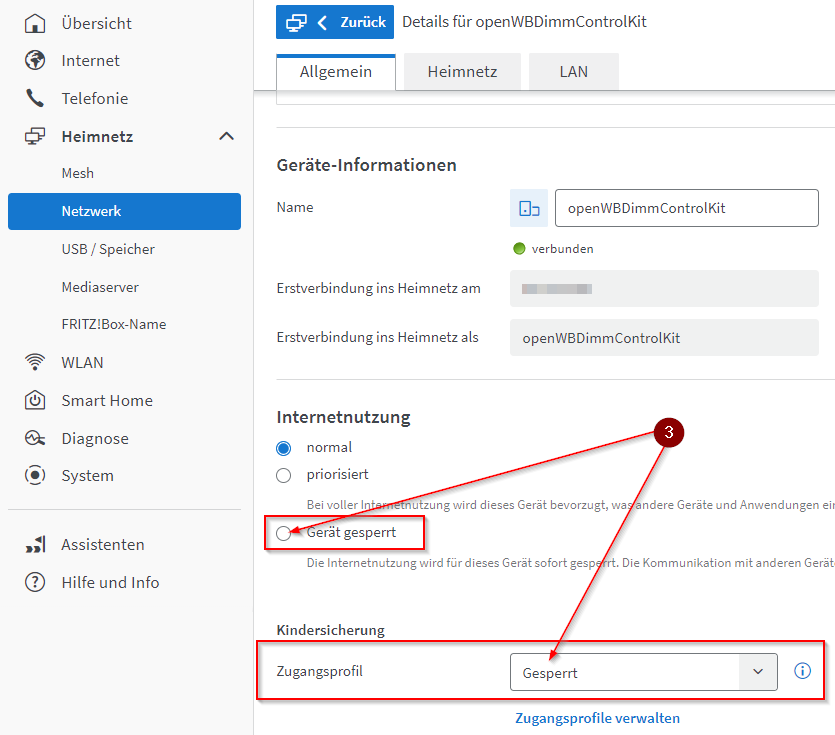The height and width of the screenshot is (735, 835).
Task: Open FRITZ!Box-Name submenu entry
Action: [x=114, y=324]
